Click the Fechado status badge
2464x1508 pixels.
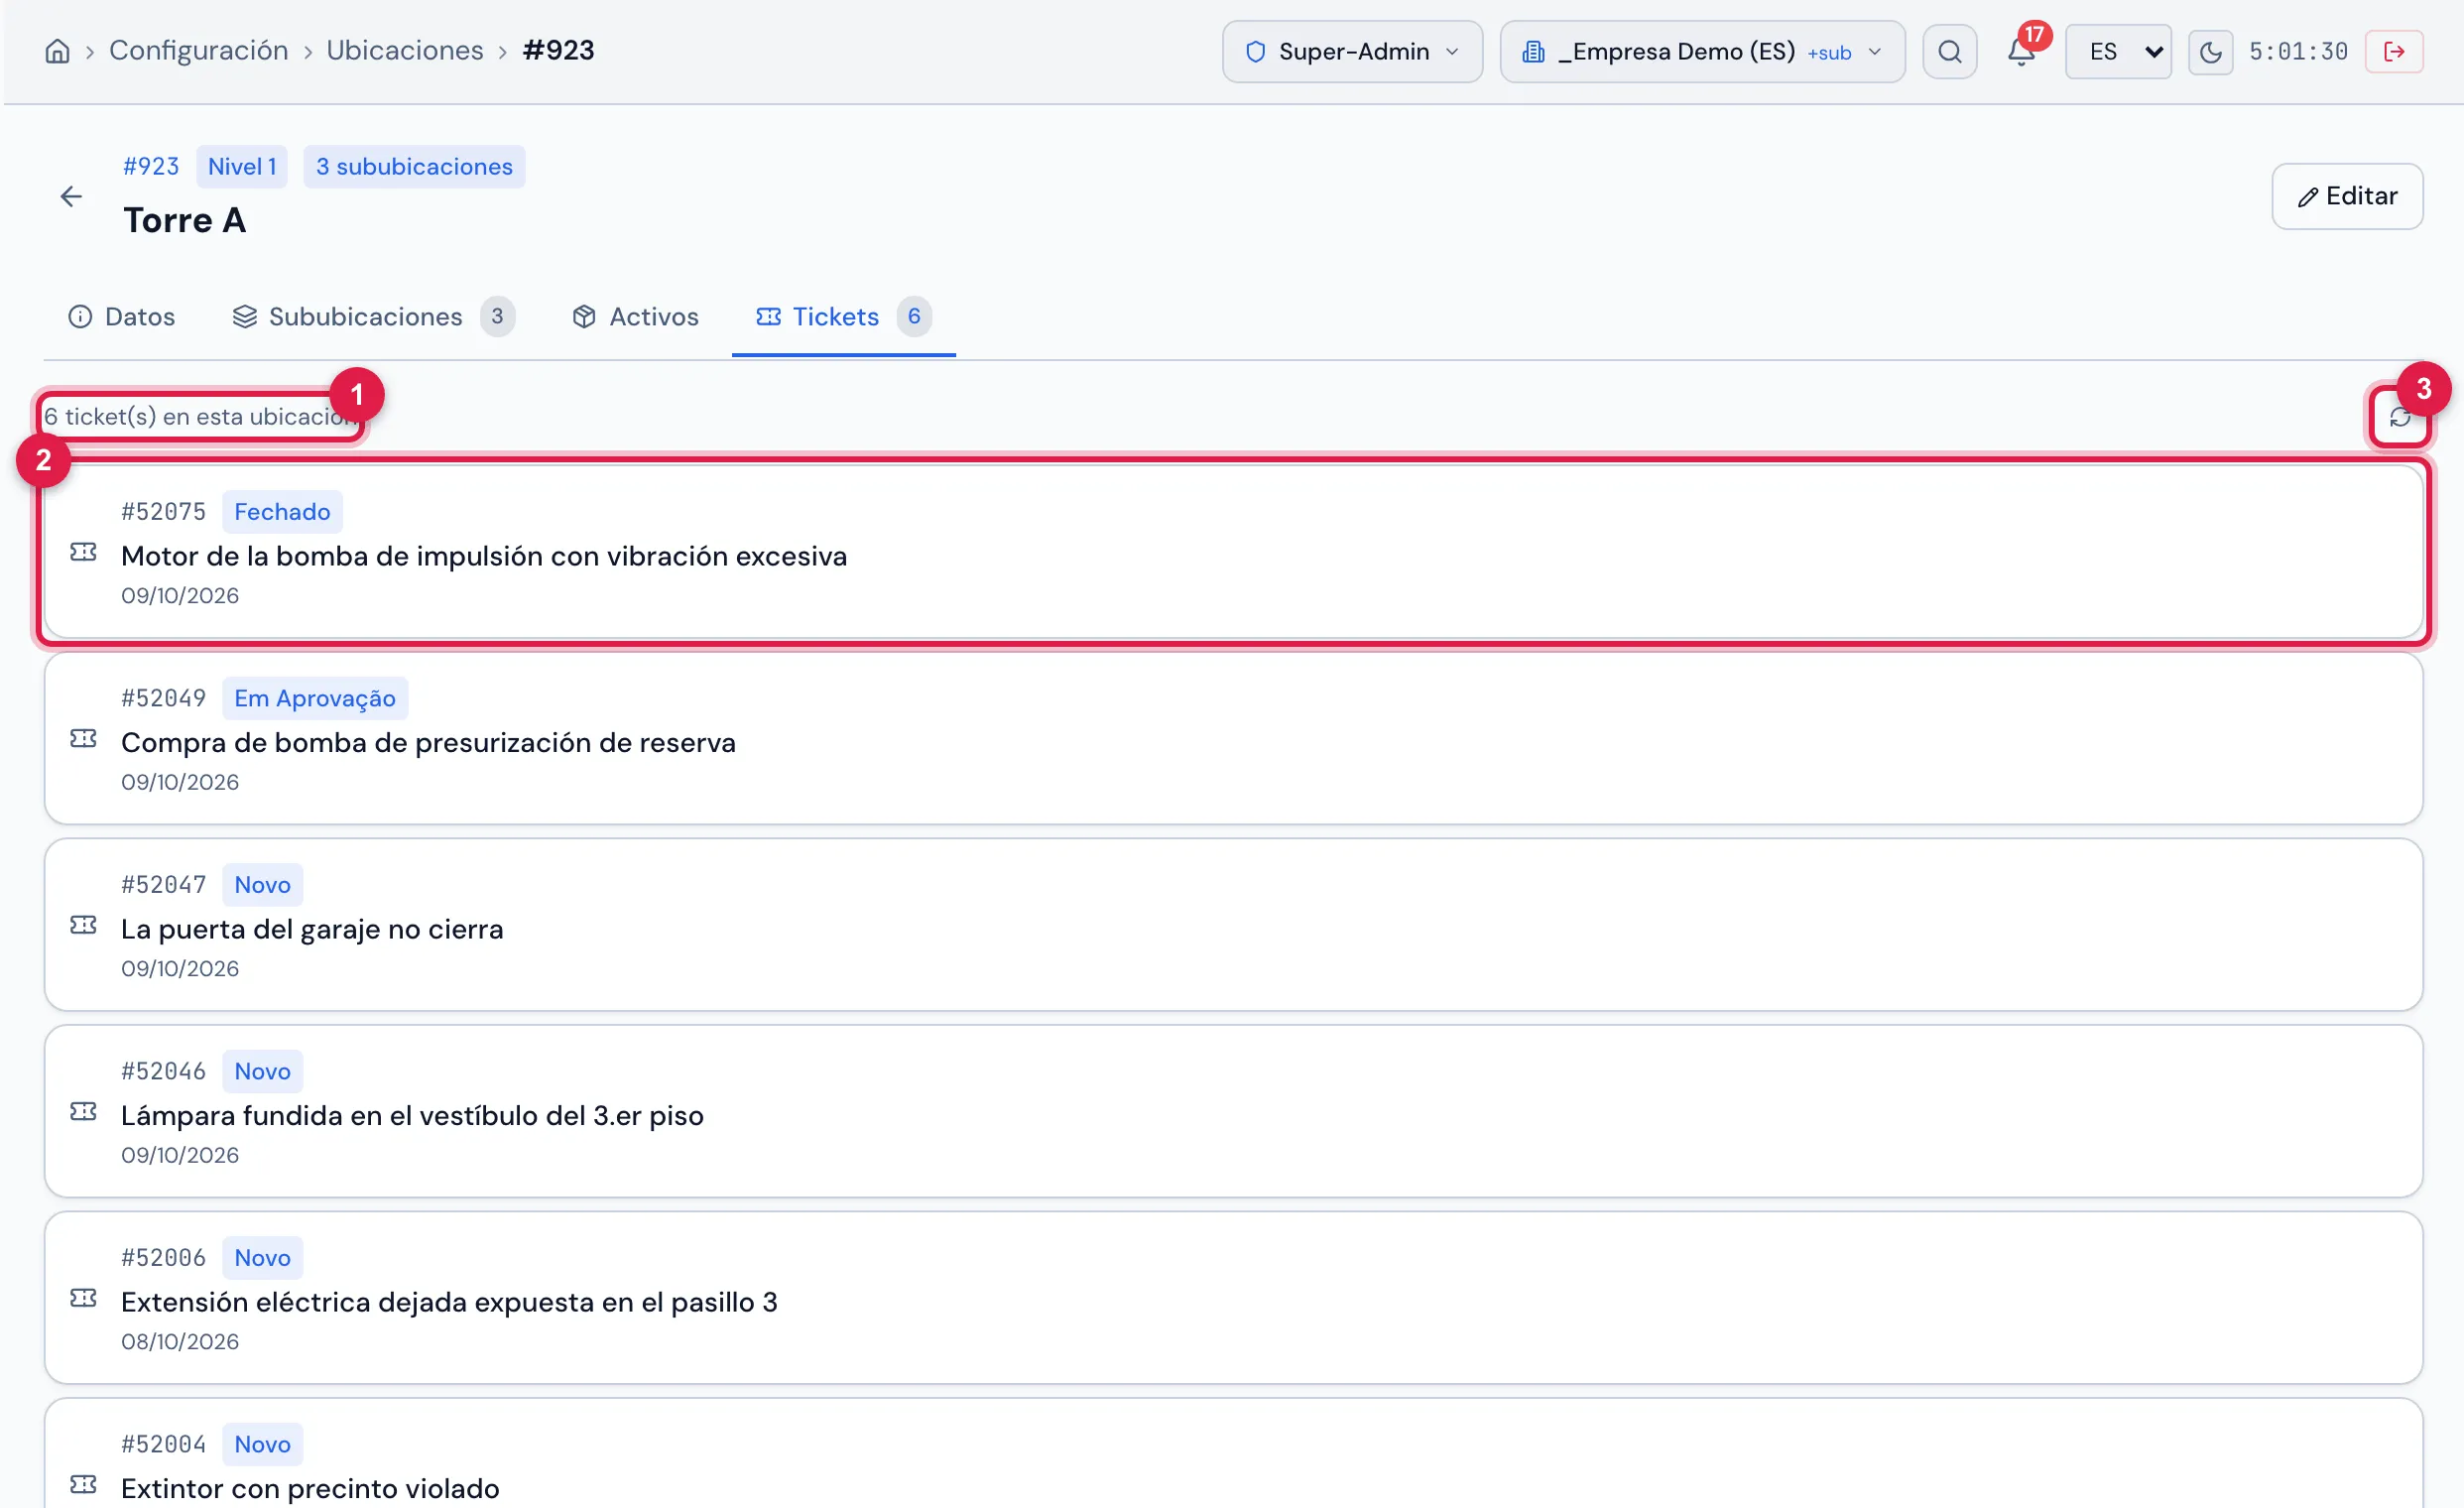(282, 511)
